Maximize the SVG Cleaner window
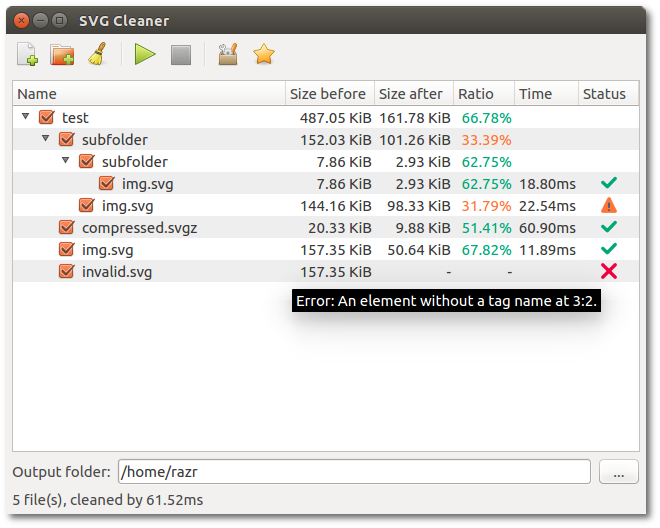This screenshot has width=660, height=528. point(60,20)
